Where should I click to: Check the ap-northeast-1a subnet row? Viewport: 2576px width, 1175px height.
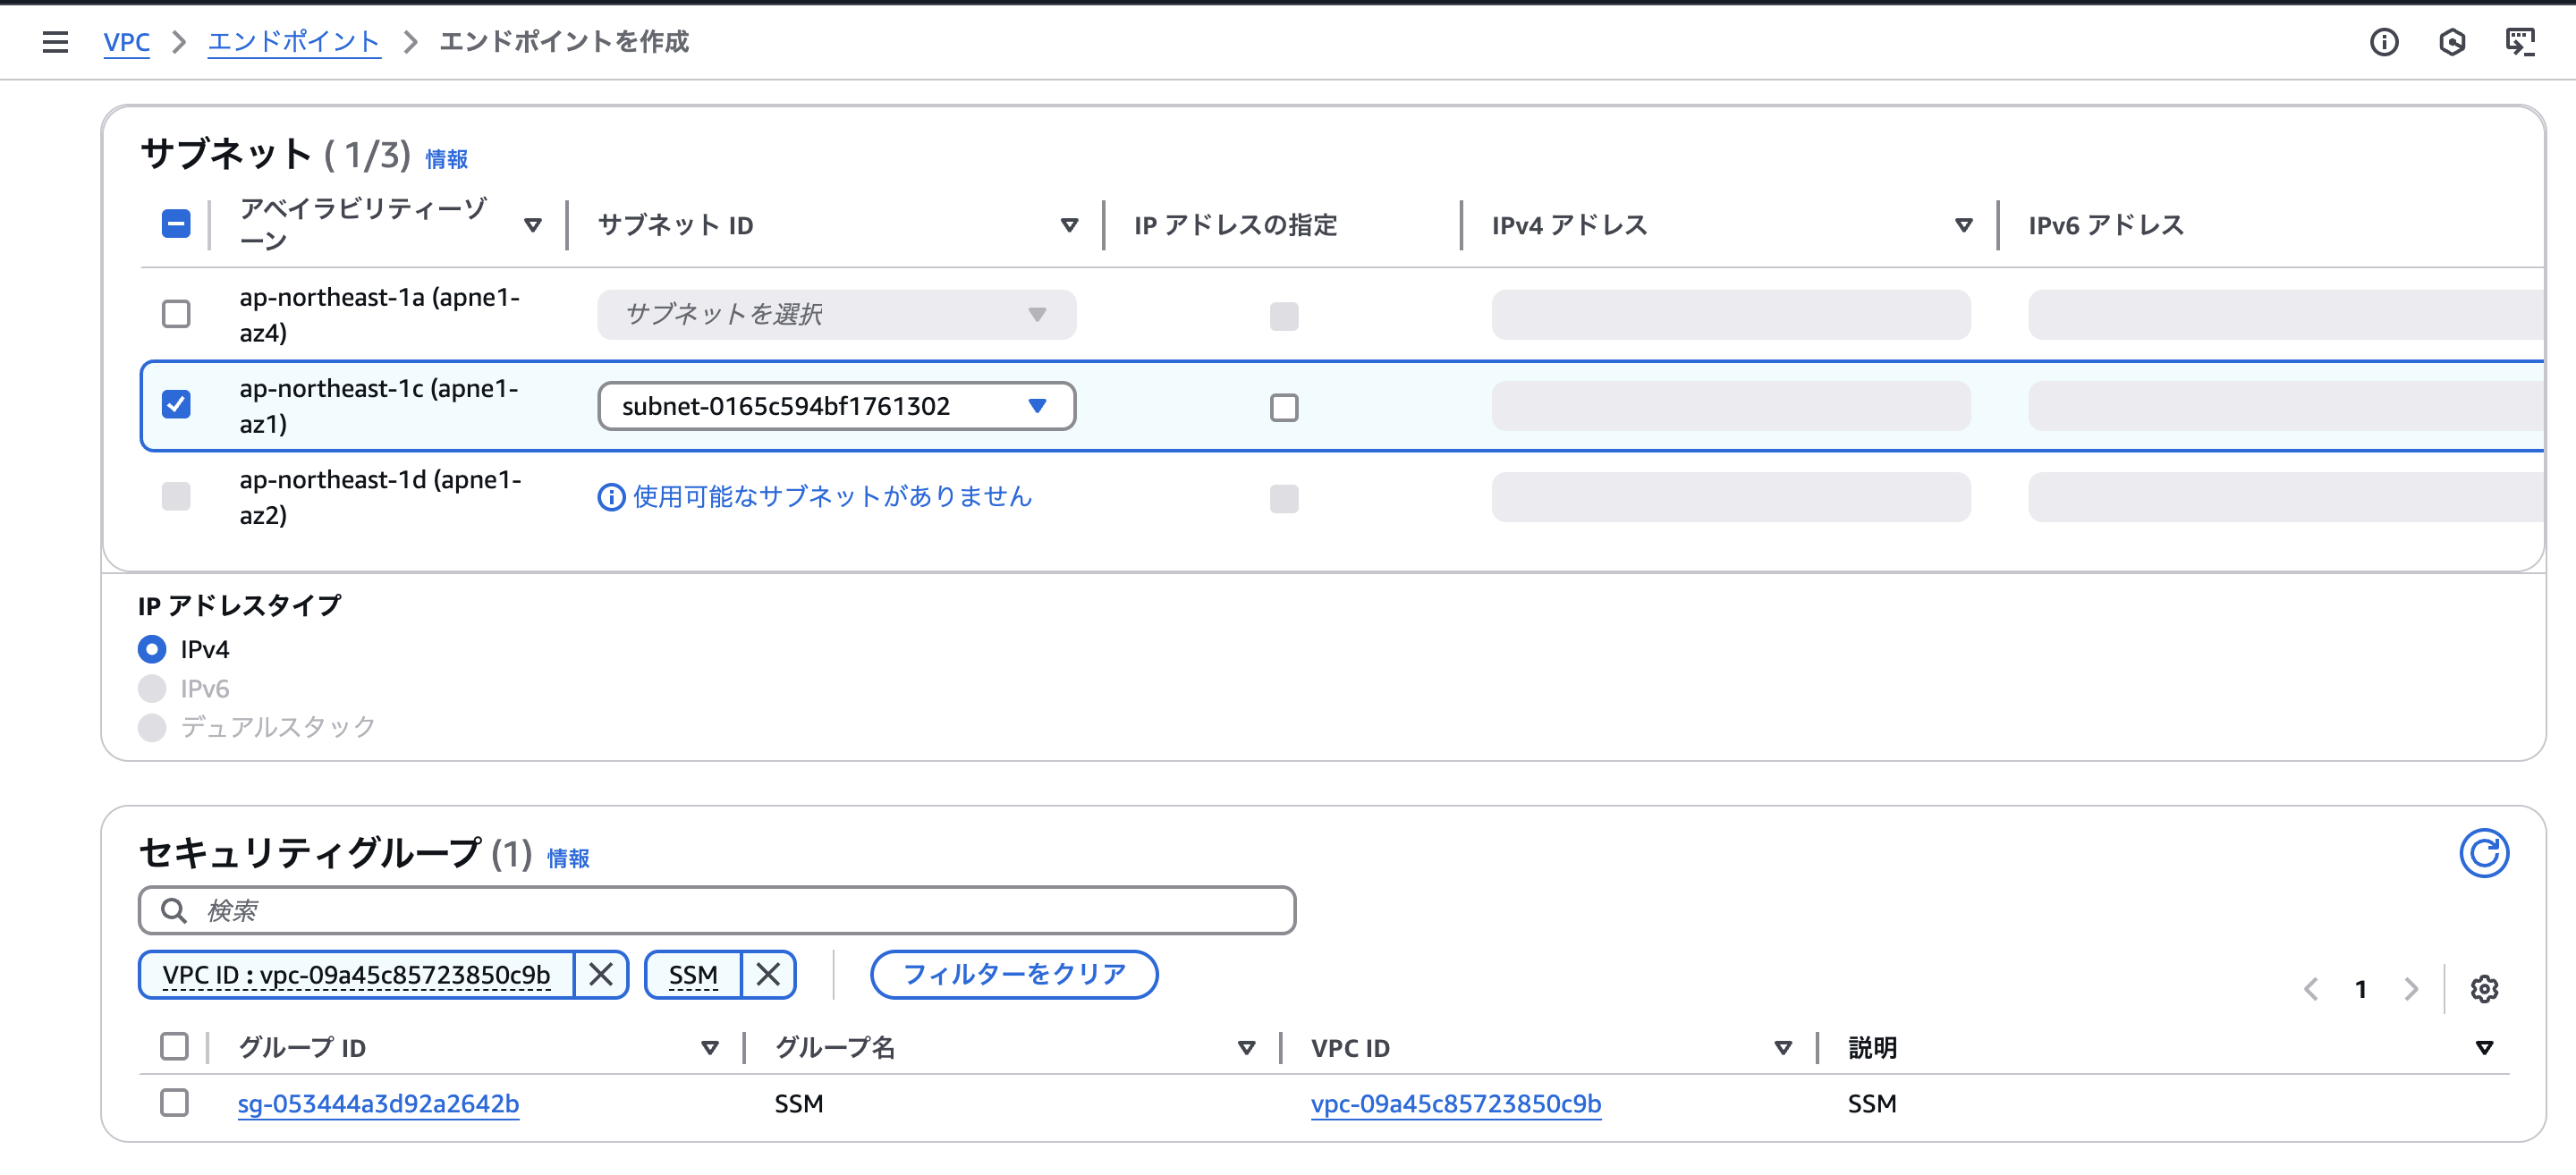pyautogui.click(x=176, y=314)
